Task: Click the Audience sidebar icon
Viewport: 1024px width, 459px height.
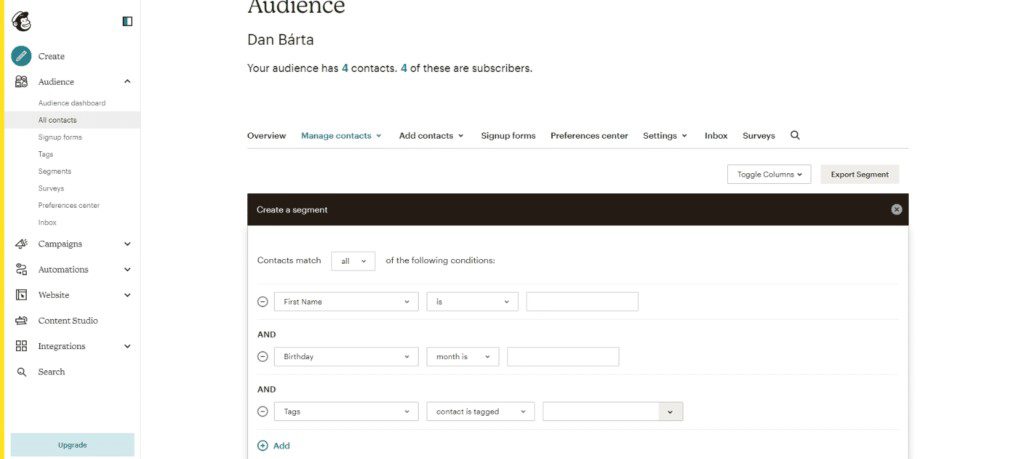Action: tap(21, 82)
